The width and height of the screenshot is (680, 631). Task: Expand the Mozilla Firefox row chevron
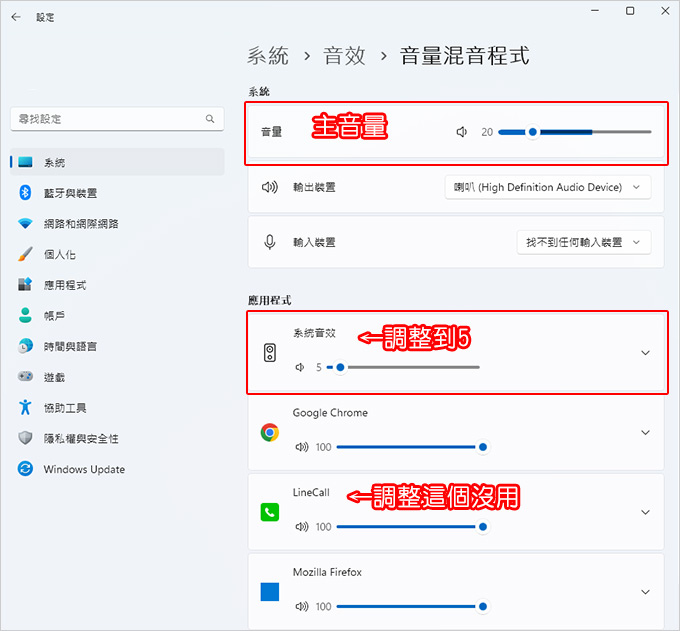tap(645, 592)
